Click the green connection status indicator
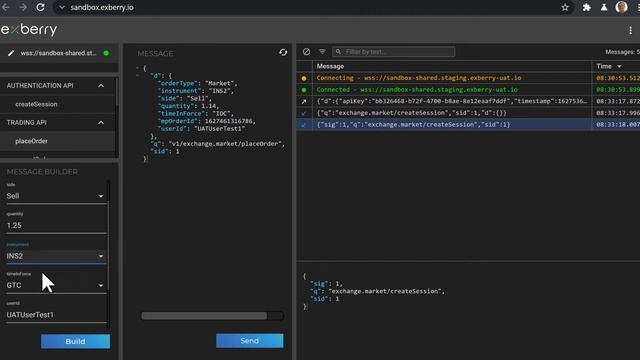Image resolution: width=640 pixels, height=360 pixels. coord(106,53)
